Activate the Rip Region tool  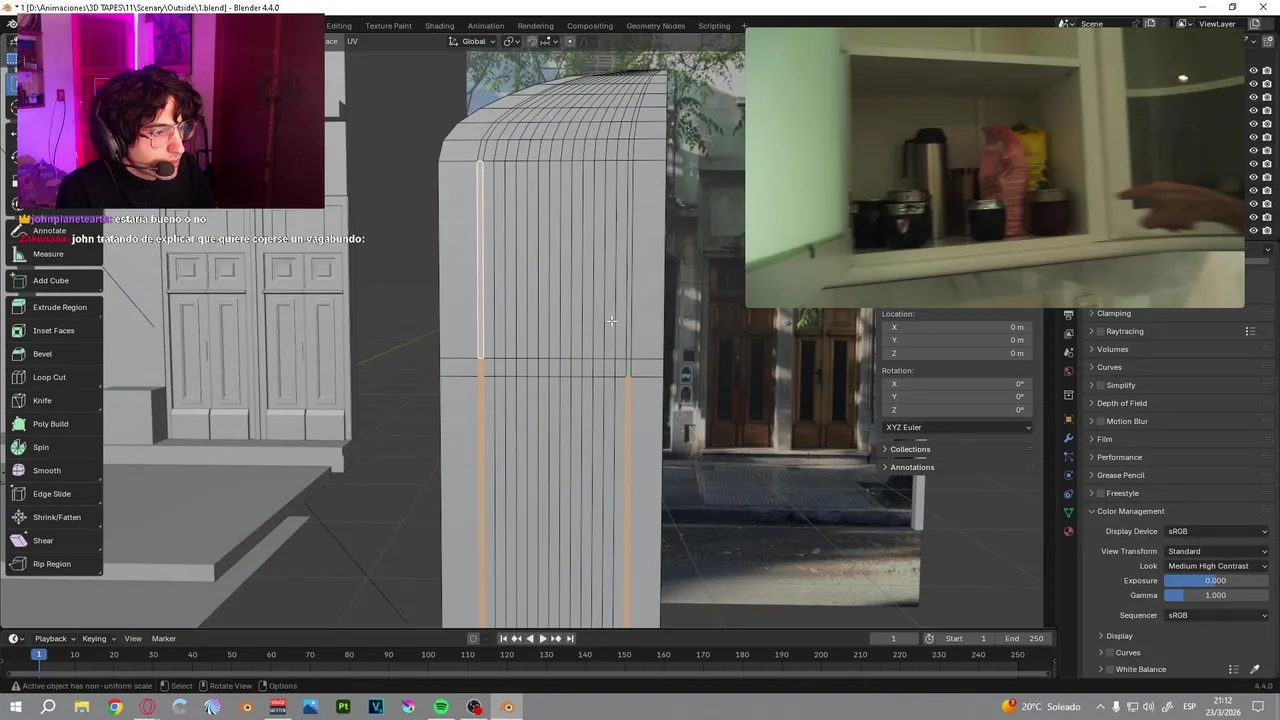tap(52, 564)
